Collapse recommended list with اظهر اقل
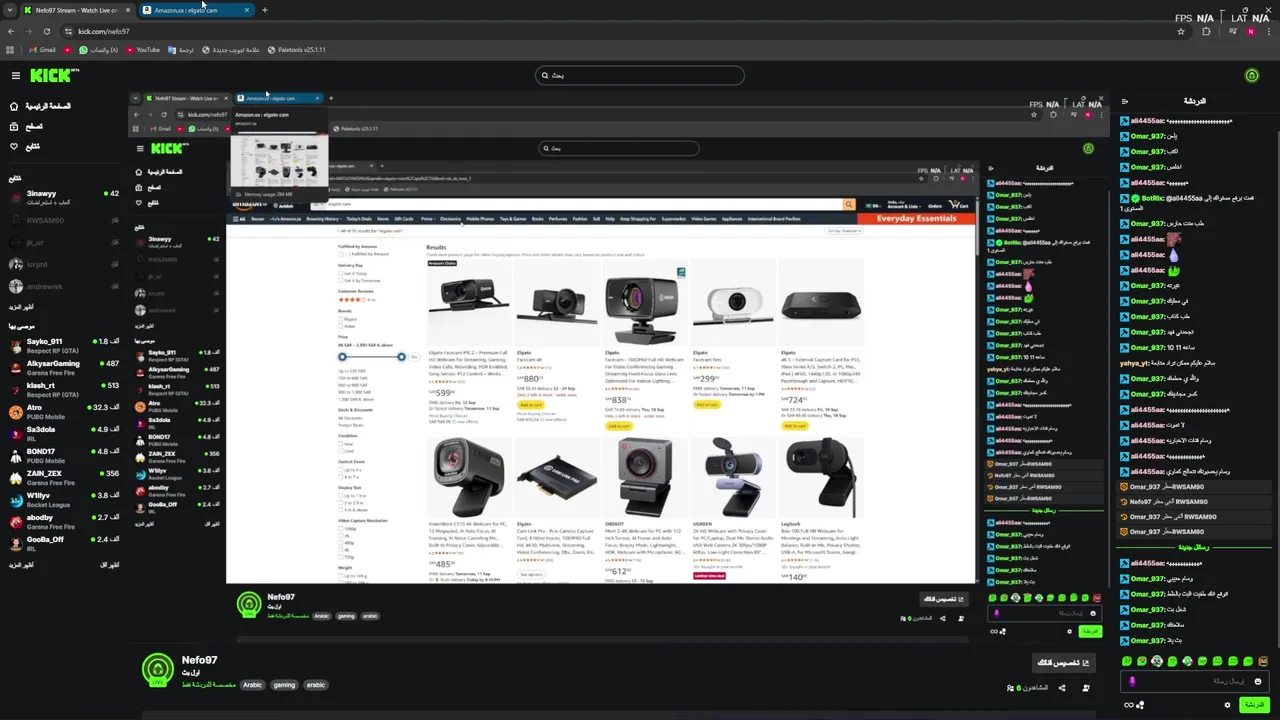This screenshot has height=720, width=1280. [109, 565]
